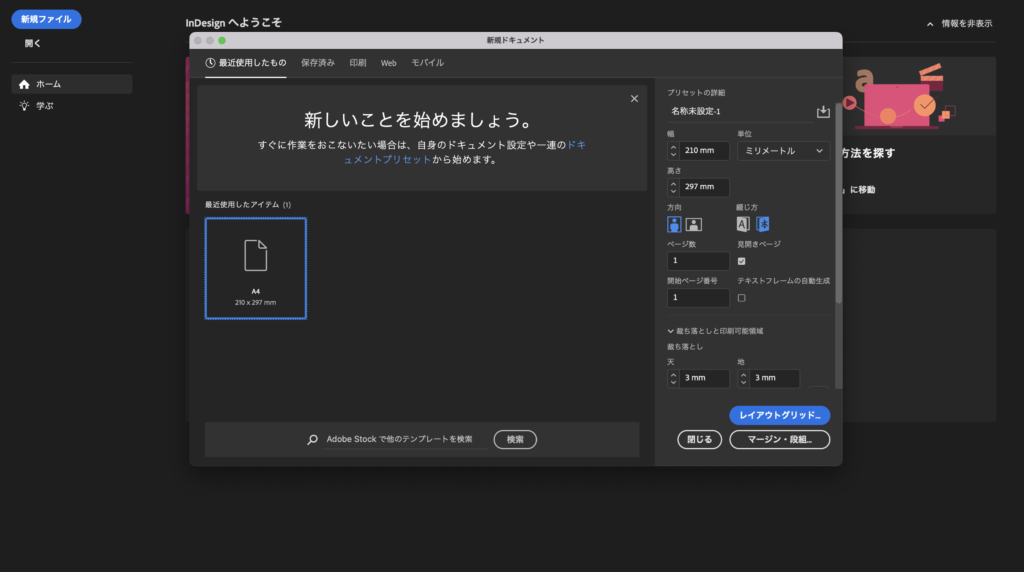This screenshot has width=1024, height=572.
Task: Switch to the Mobile tab
Action: (x=427, y=63)
